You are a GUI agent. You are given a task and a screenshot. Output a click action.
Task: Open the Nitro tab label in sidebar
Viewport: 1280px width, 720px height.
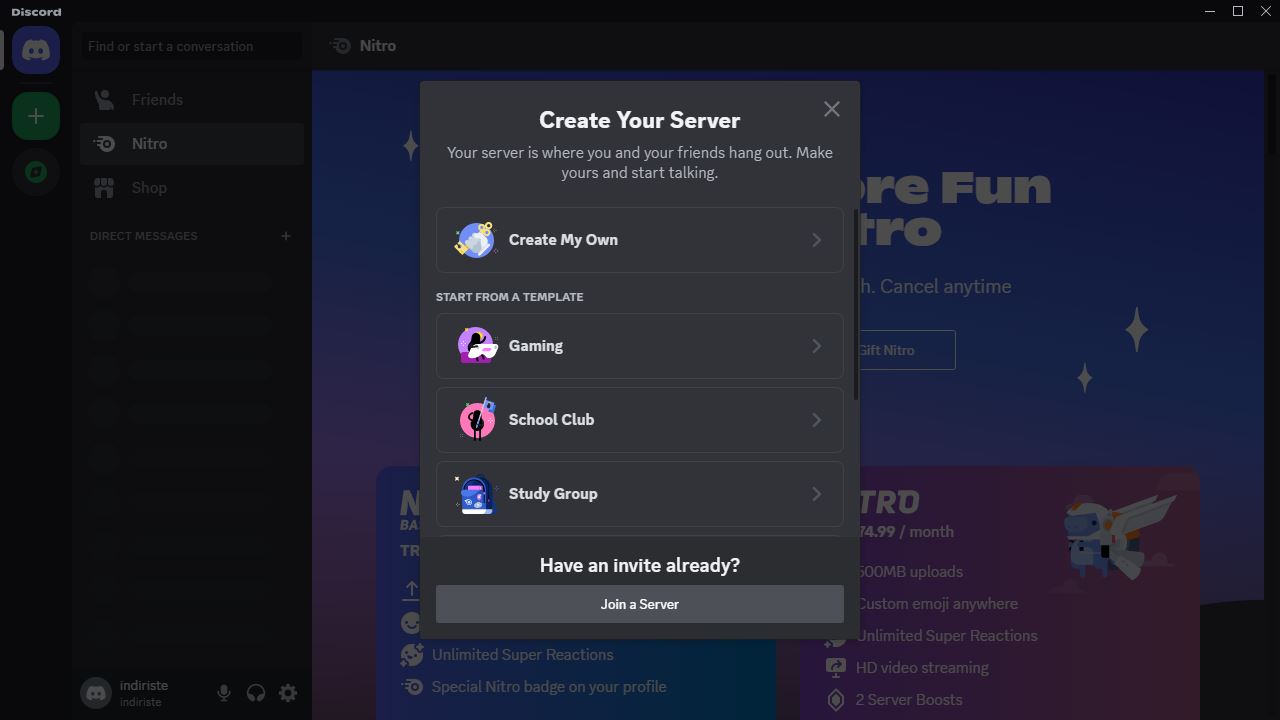click(149, 144)
